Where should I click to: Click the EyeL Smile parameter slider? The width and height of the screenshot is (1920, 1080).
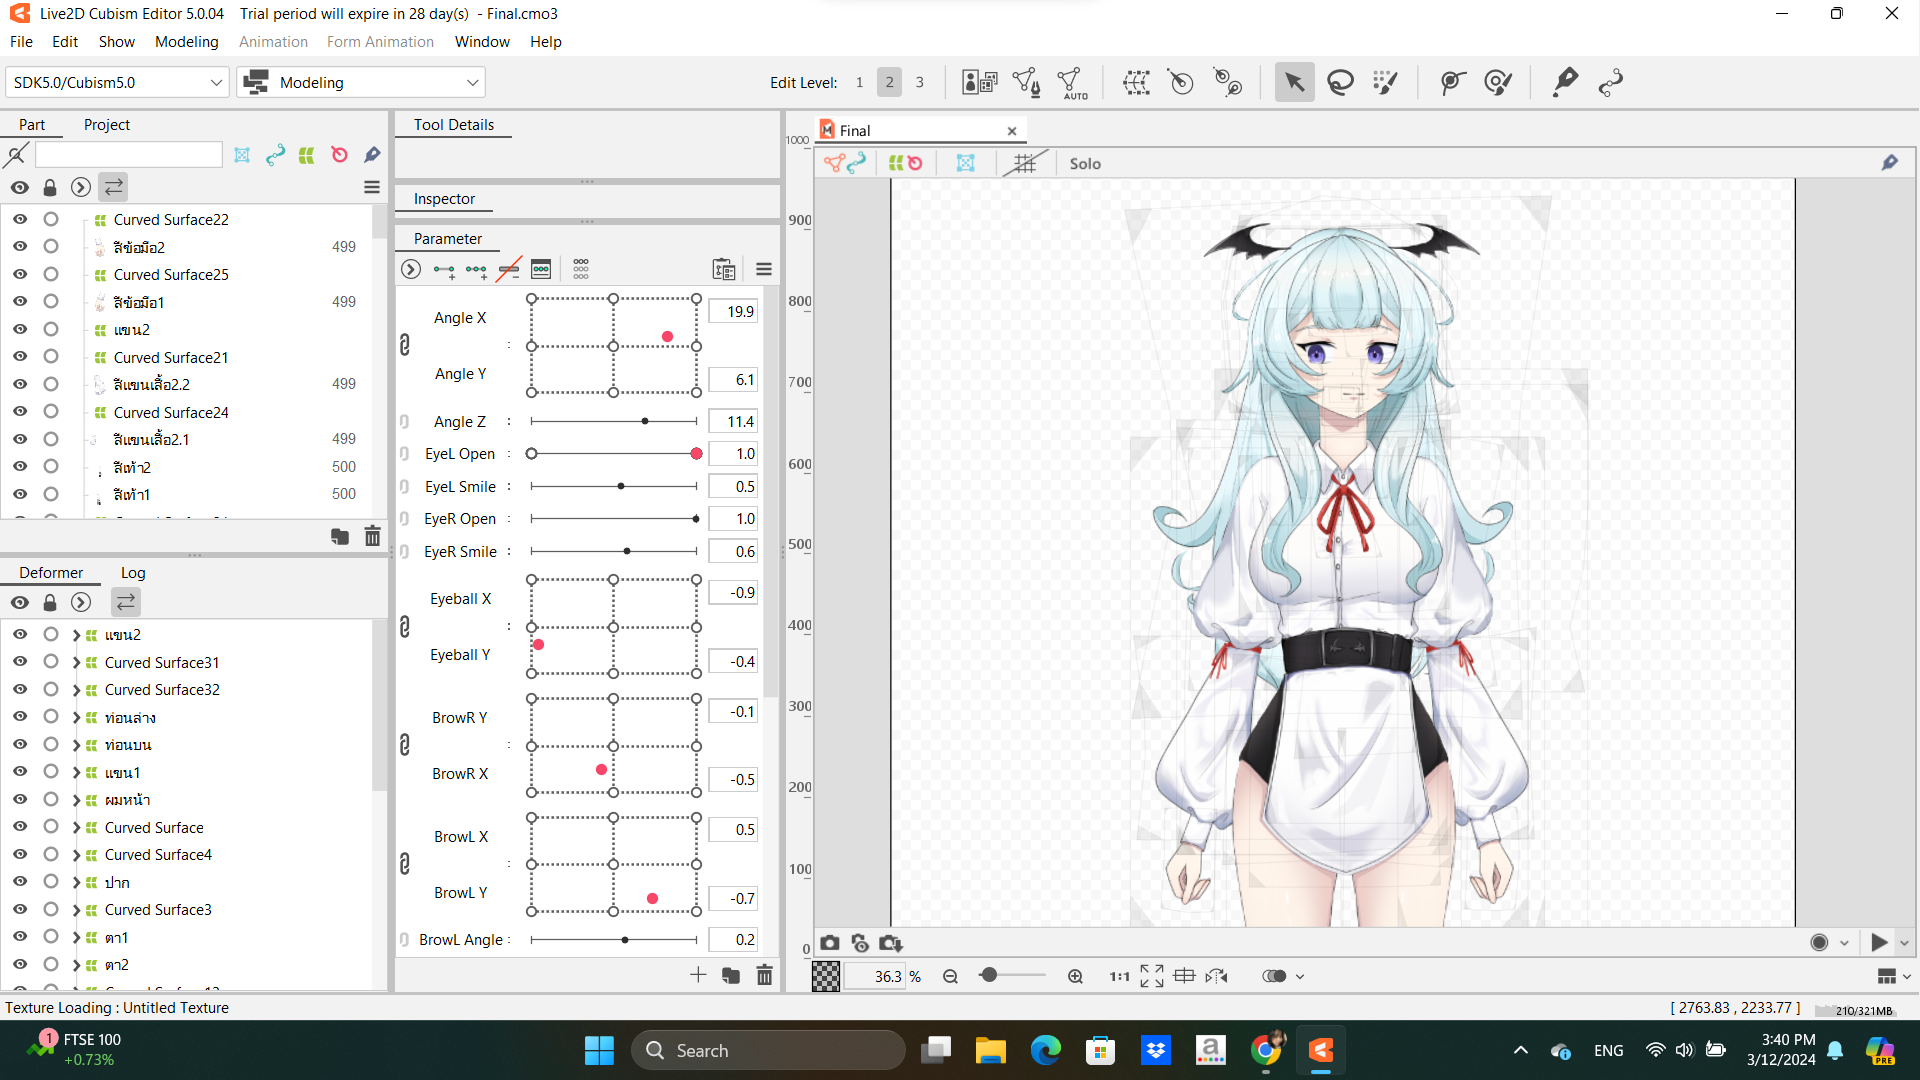click(614, 486)
